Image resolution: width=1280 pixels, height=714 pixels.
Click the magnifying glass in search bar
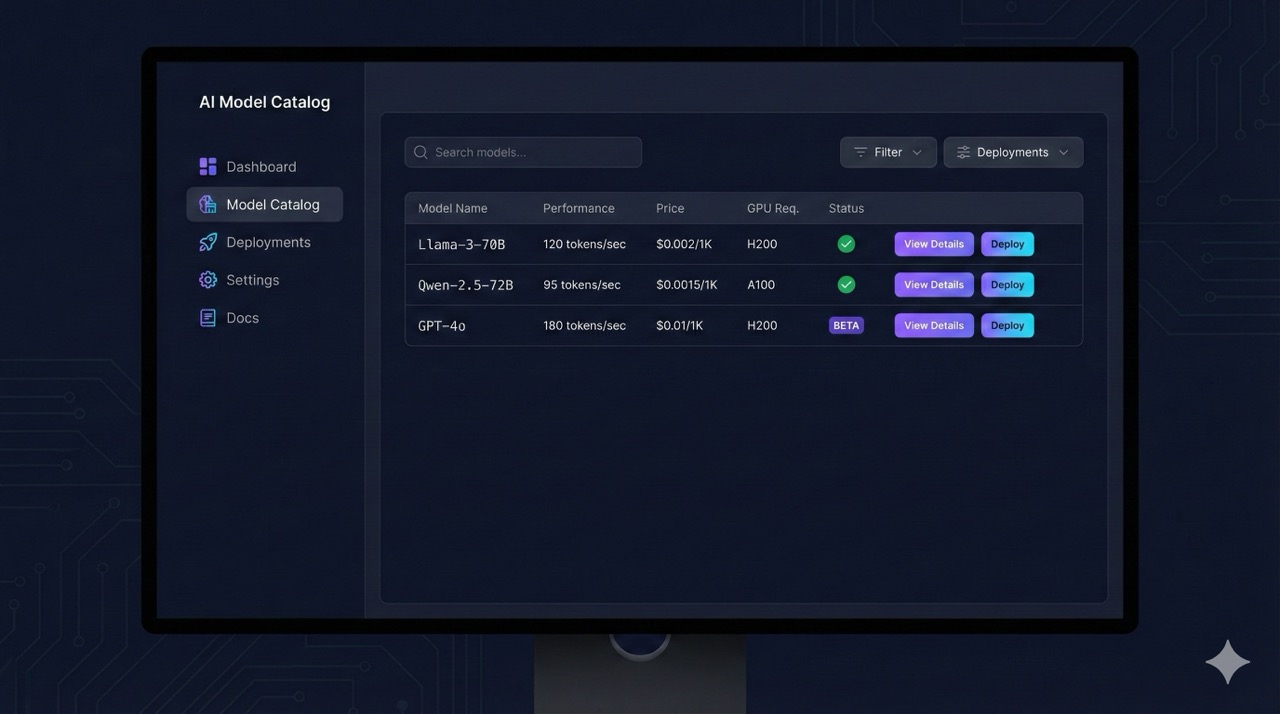click(x=421, y=151)
